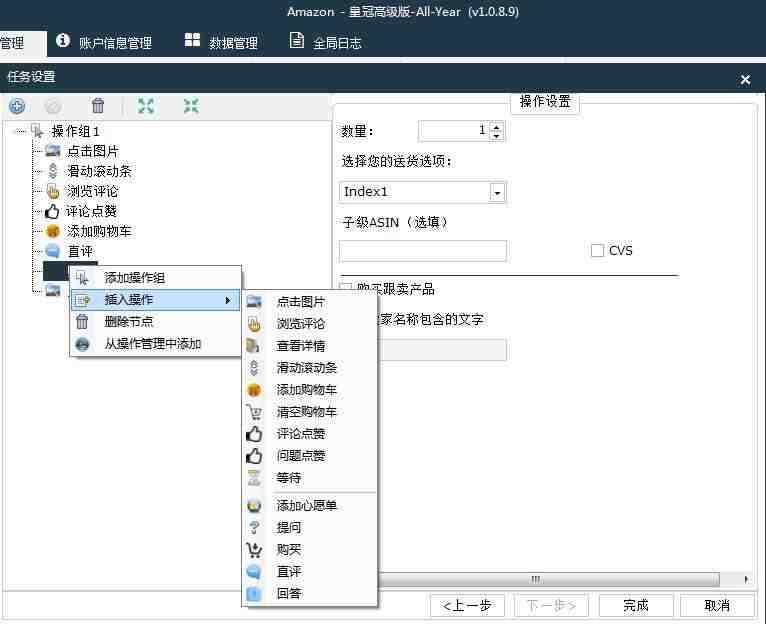Screen dimensions: 766x624
Task: Click icon beside 滑动滚动条 tree node
Action: (53, 171)
